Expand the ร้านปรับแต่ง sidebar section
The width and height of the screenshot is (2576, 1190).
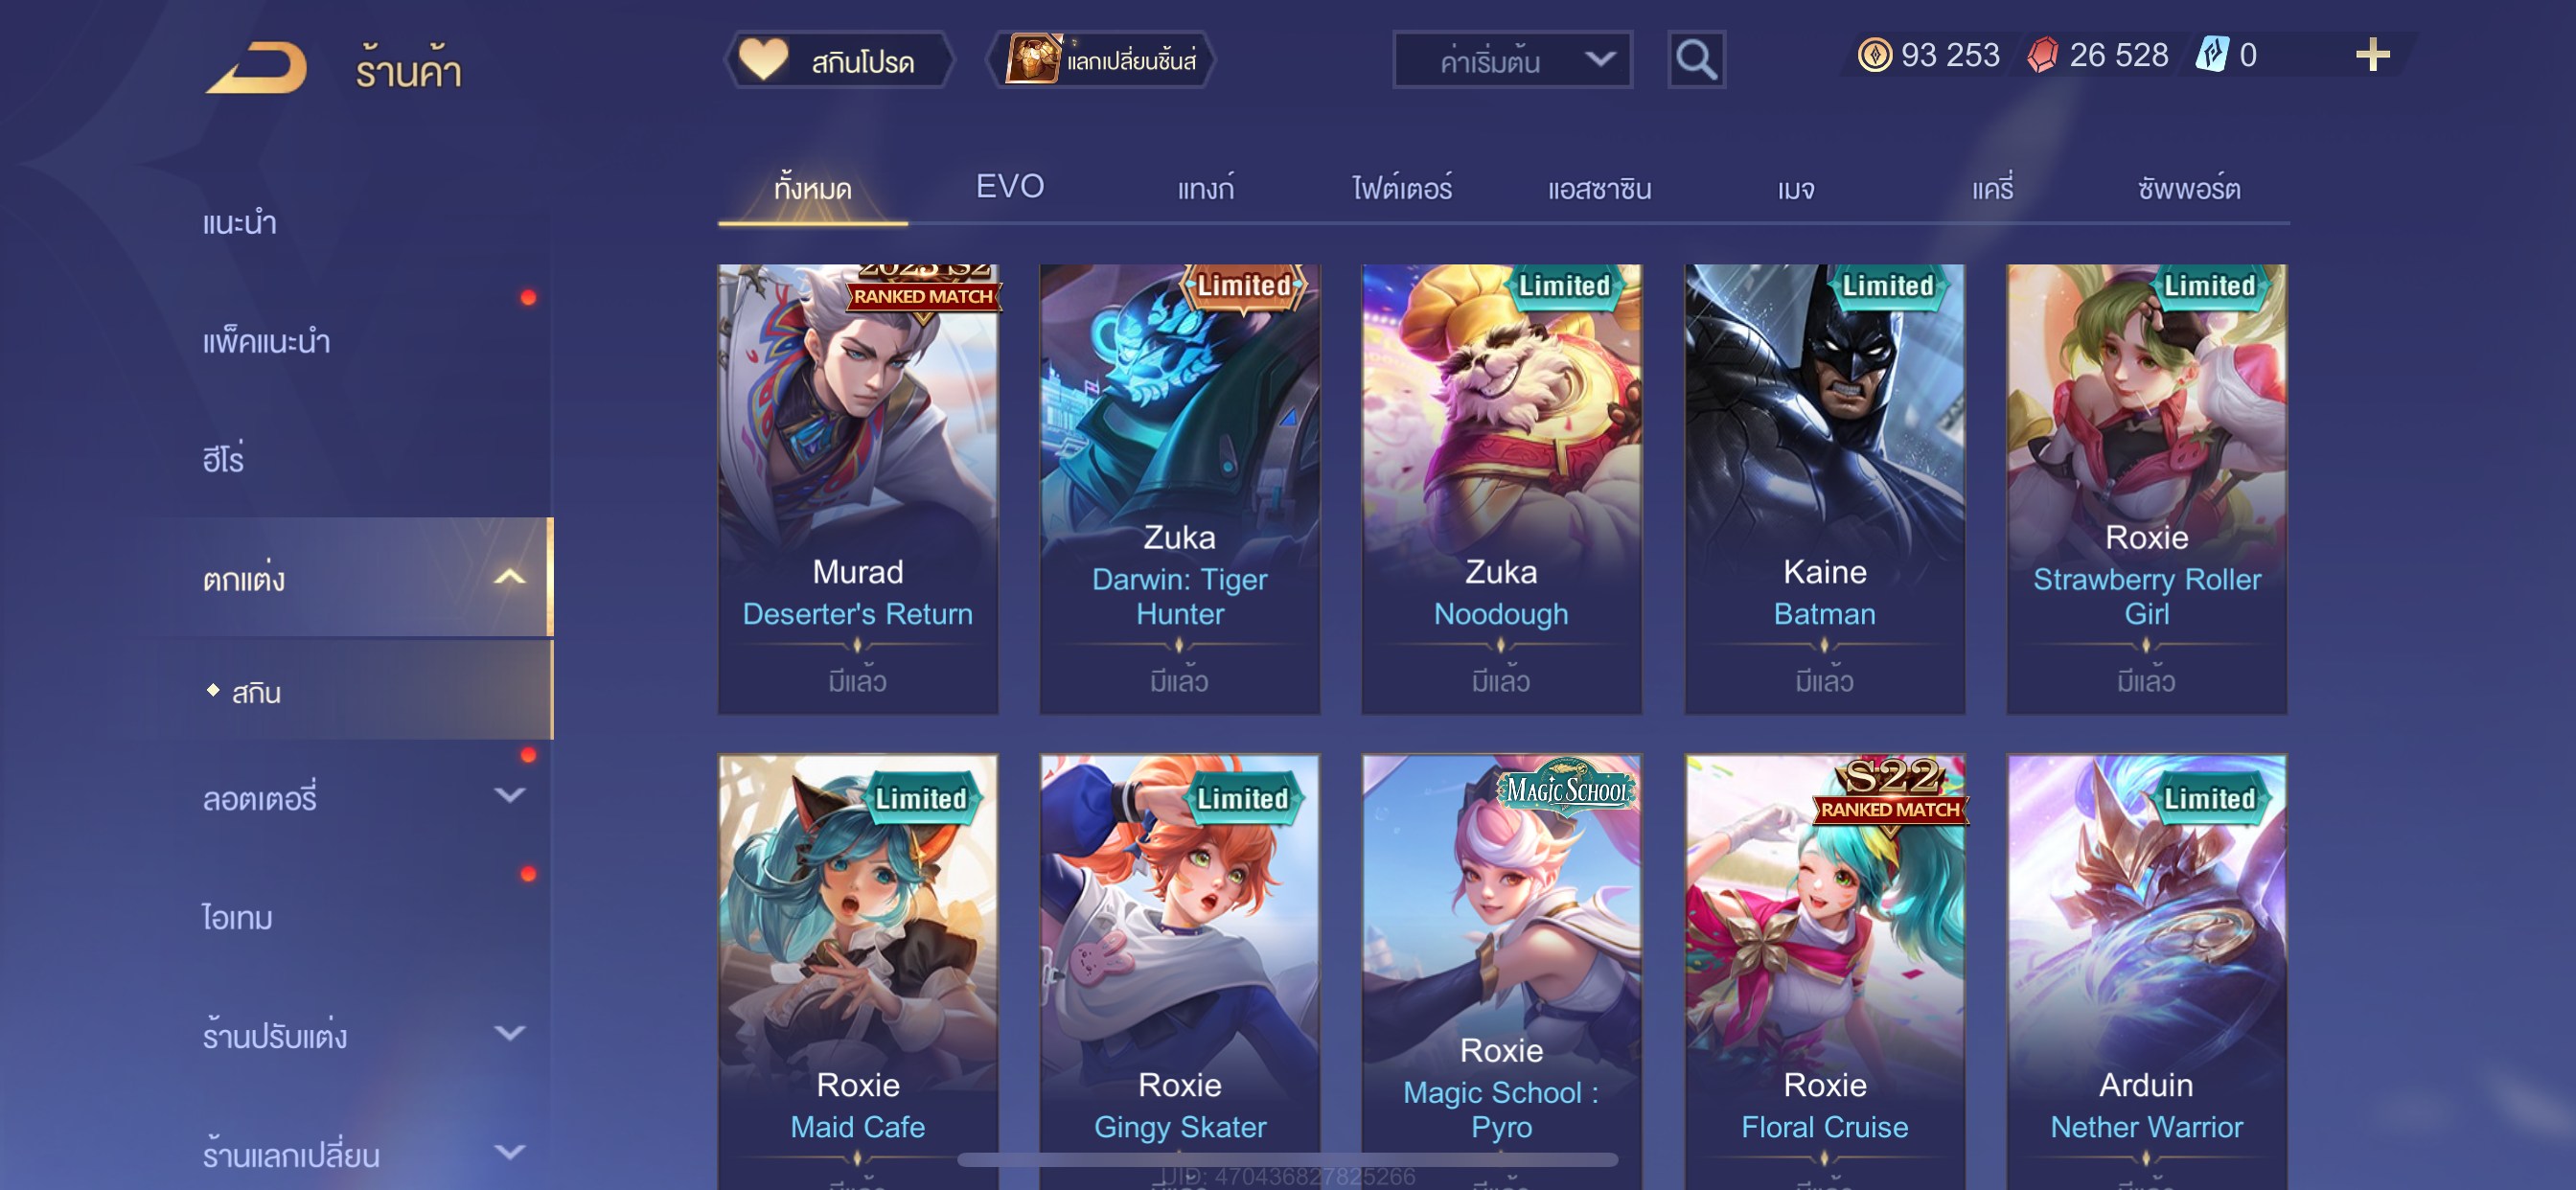tap(509, 1033)
